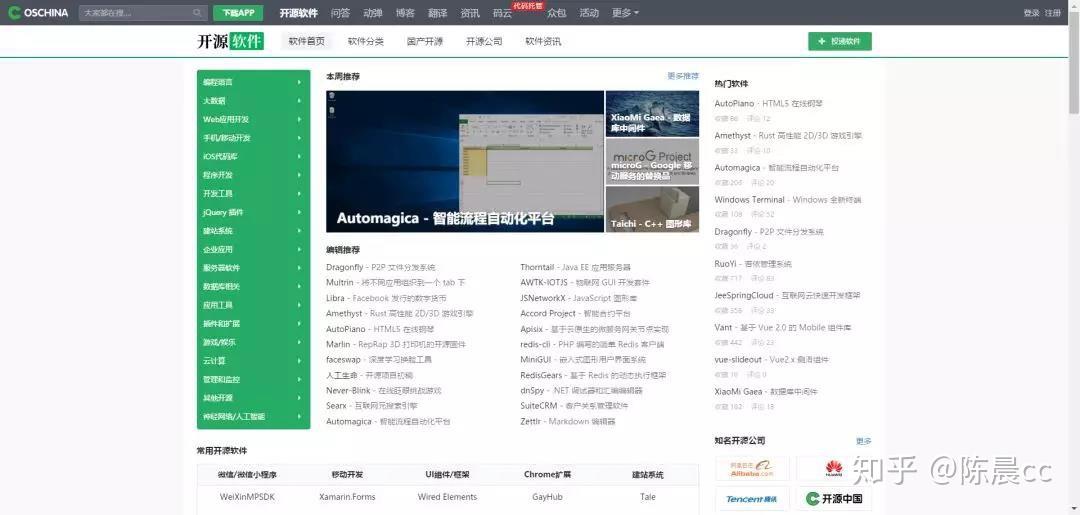
Task: Open Multrin in editor recommendations
Action: [x=396, y=282]
